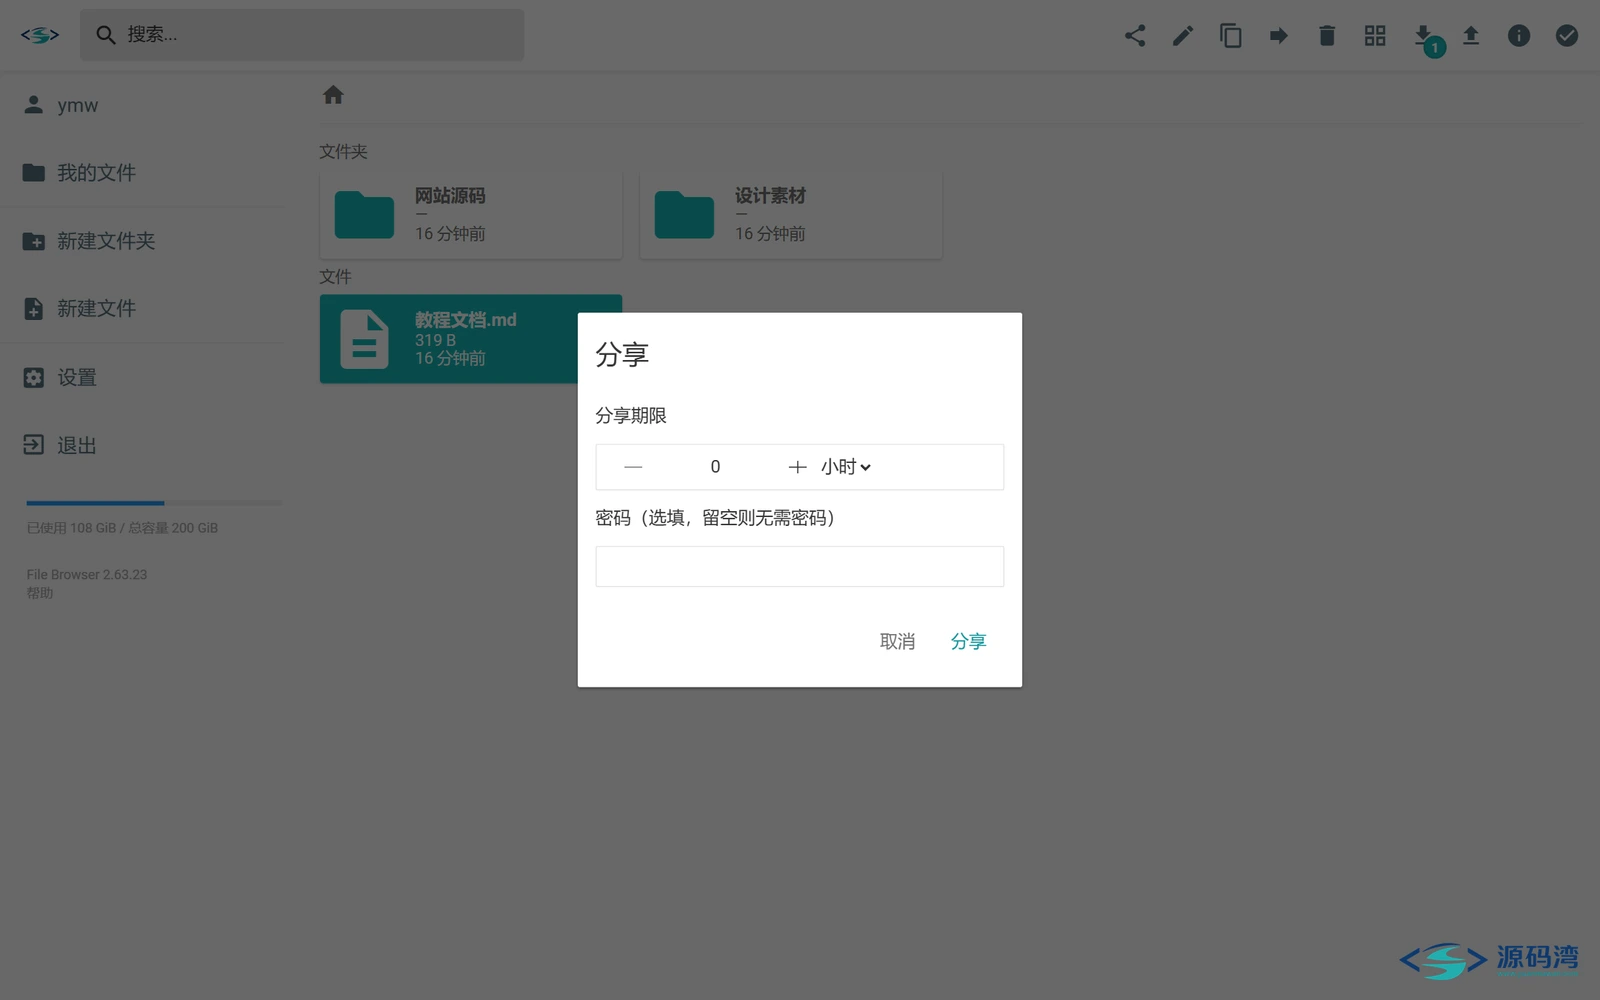
Task: Decrease share duration with minus button
Action: [x=633, y=467]
